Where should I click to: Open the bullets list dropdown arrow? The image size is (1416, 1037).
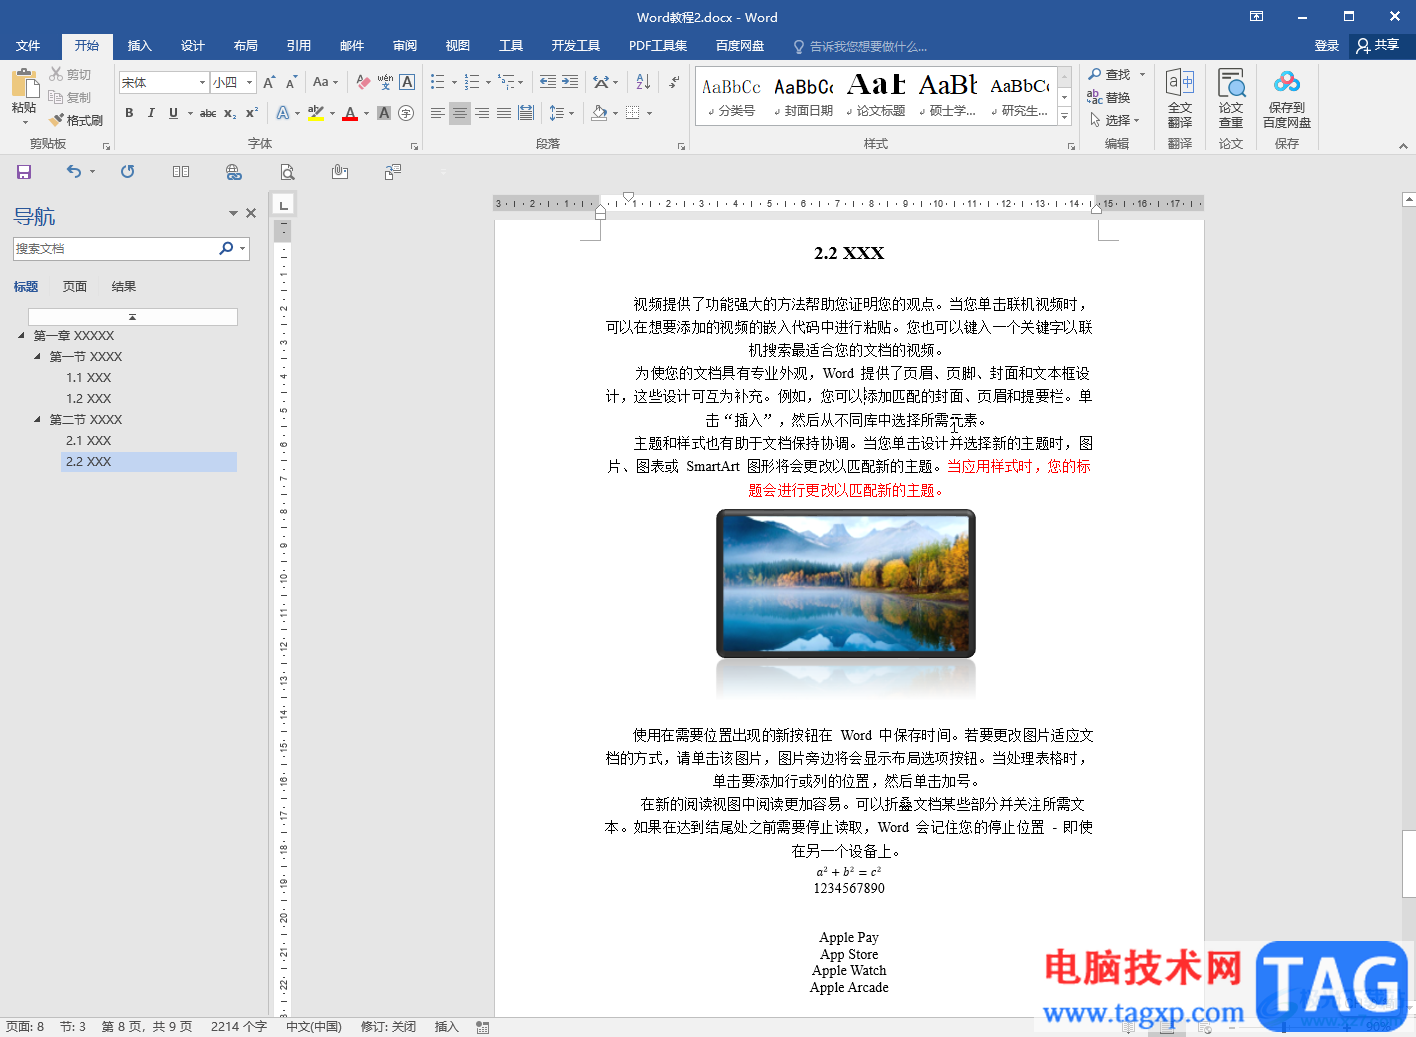coord(454,83)
